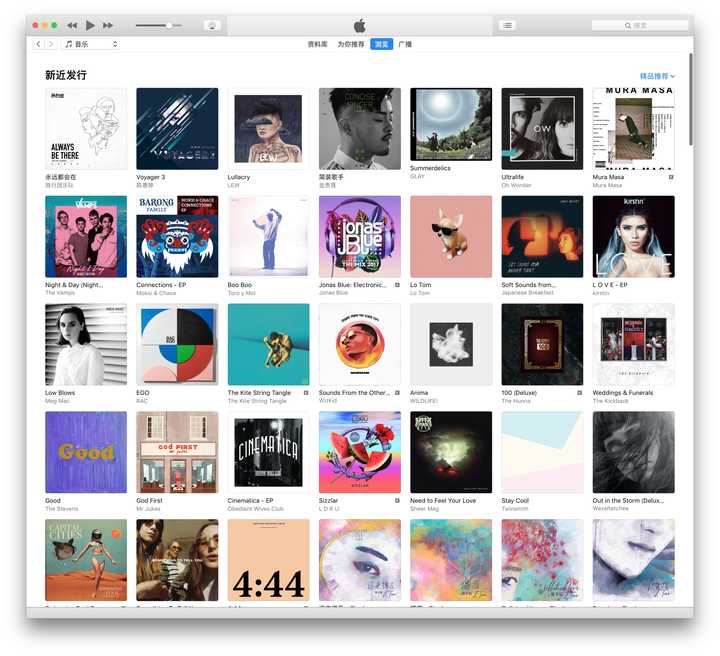Skip ahead with the fast-forward button
This screenshot has height=656, width=720.
pos(108,26)
